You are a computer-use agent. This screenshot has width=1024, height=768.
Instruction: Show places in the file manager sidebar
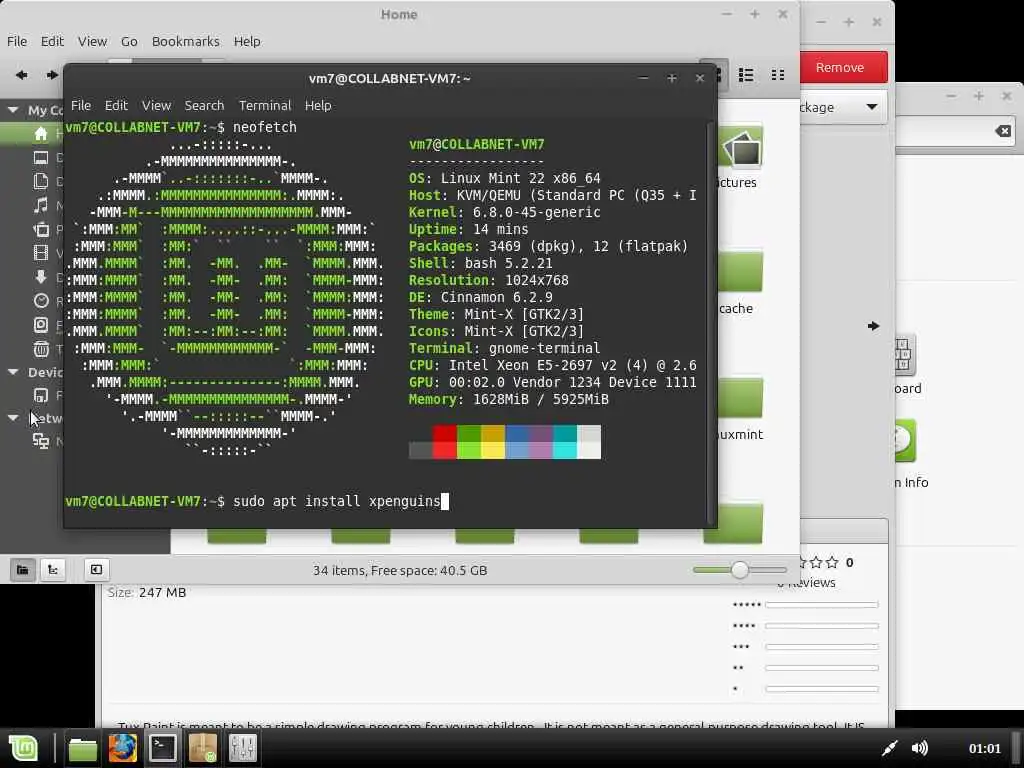(x=22, y=569)
